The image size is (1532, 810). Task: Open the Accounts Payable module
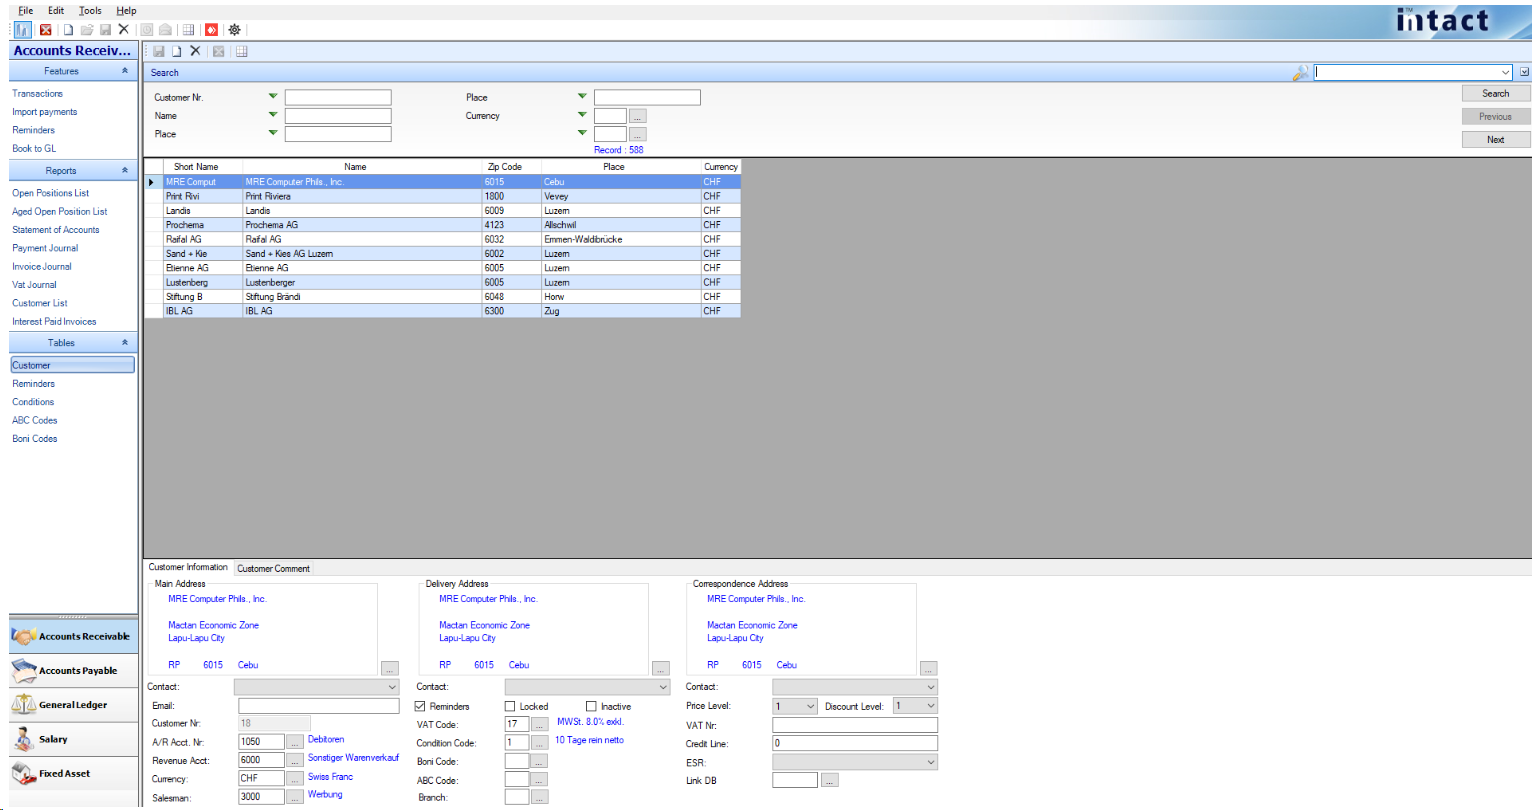(x=73, y=670)
